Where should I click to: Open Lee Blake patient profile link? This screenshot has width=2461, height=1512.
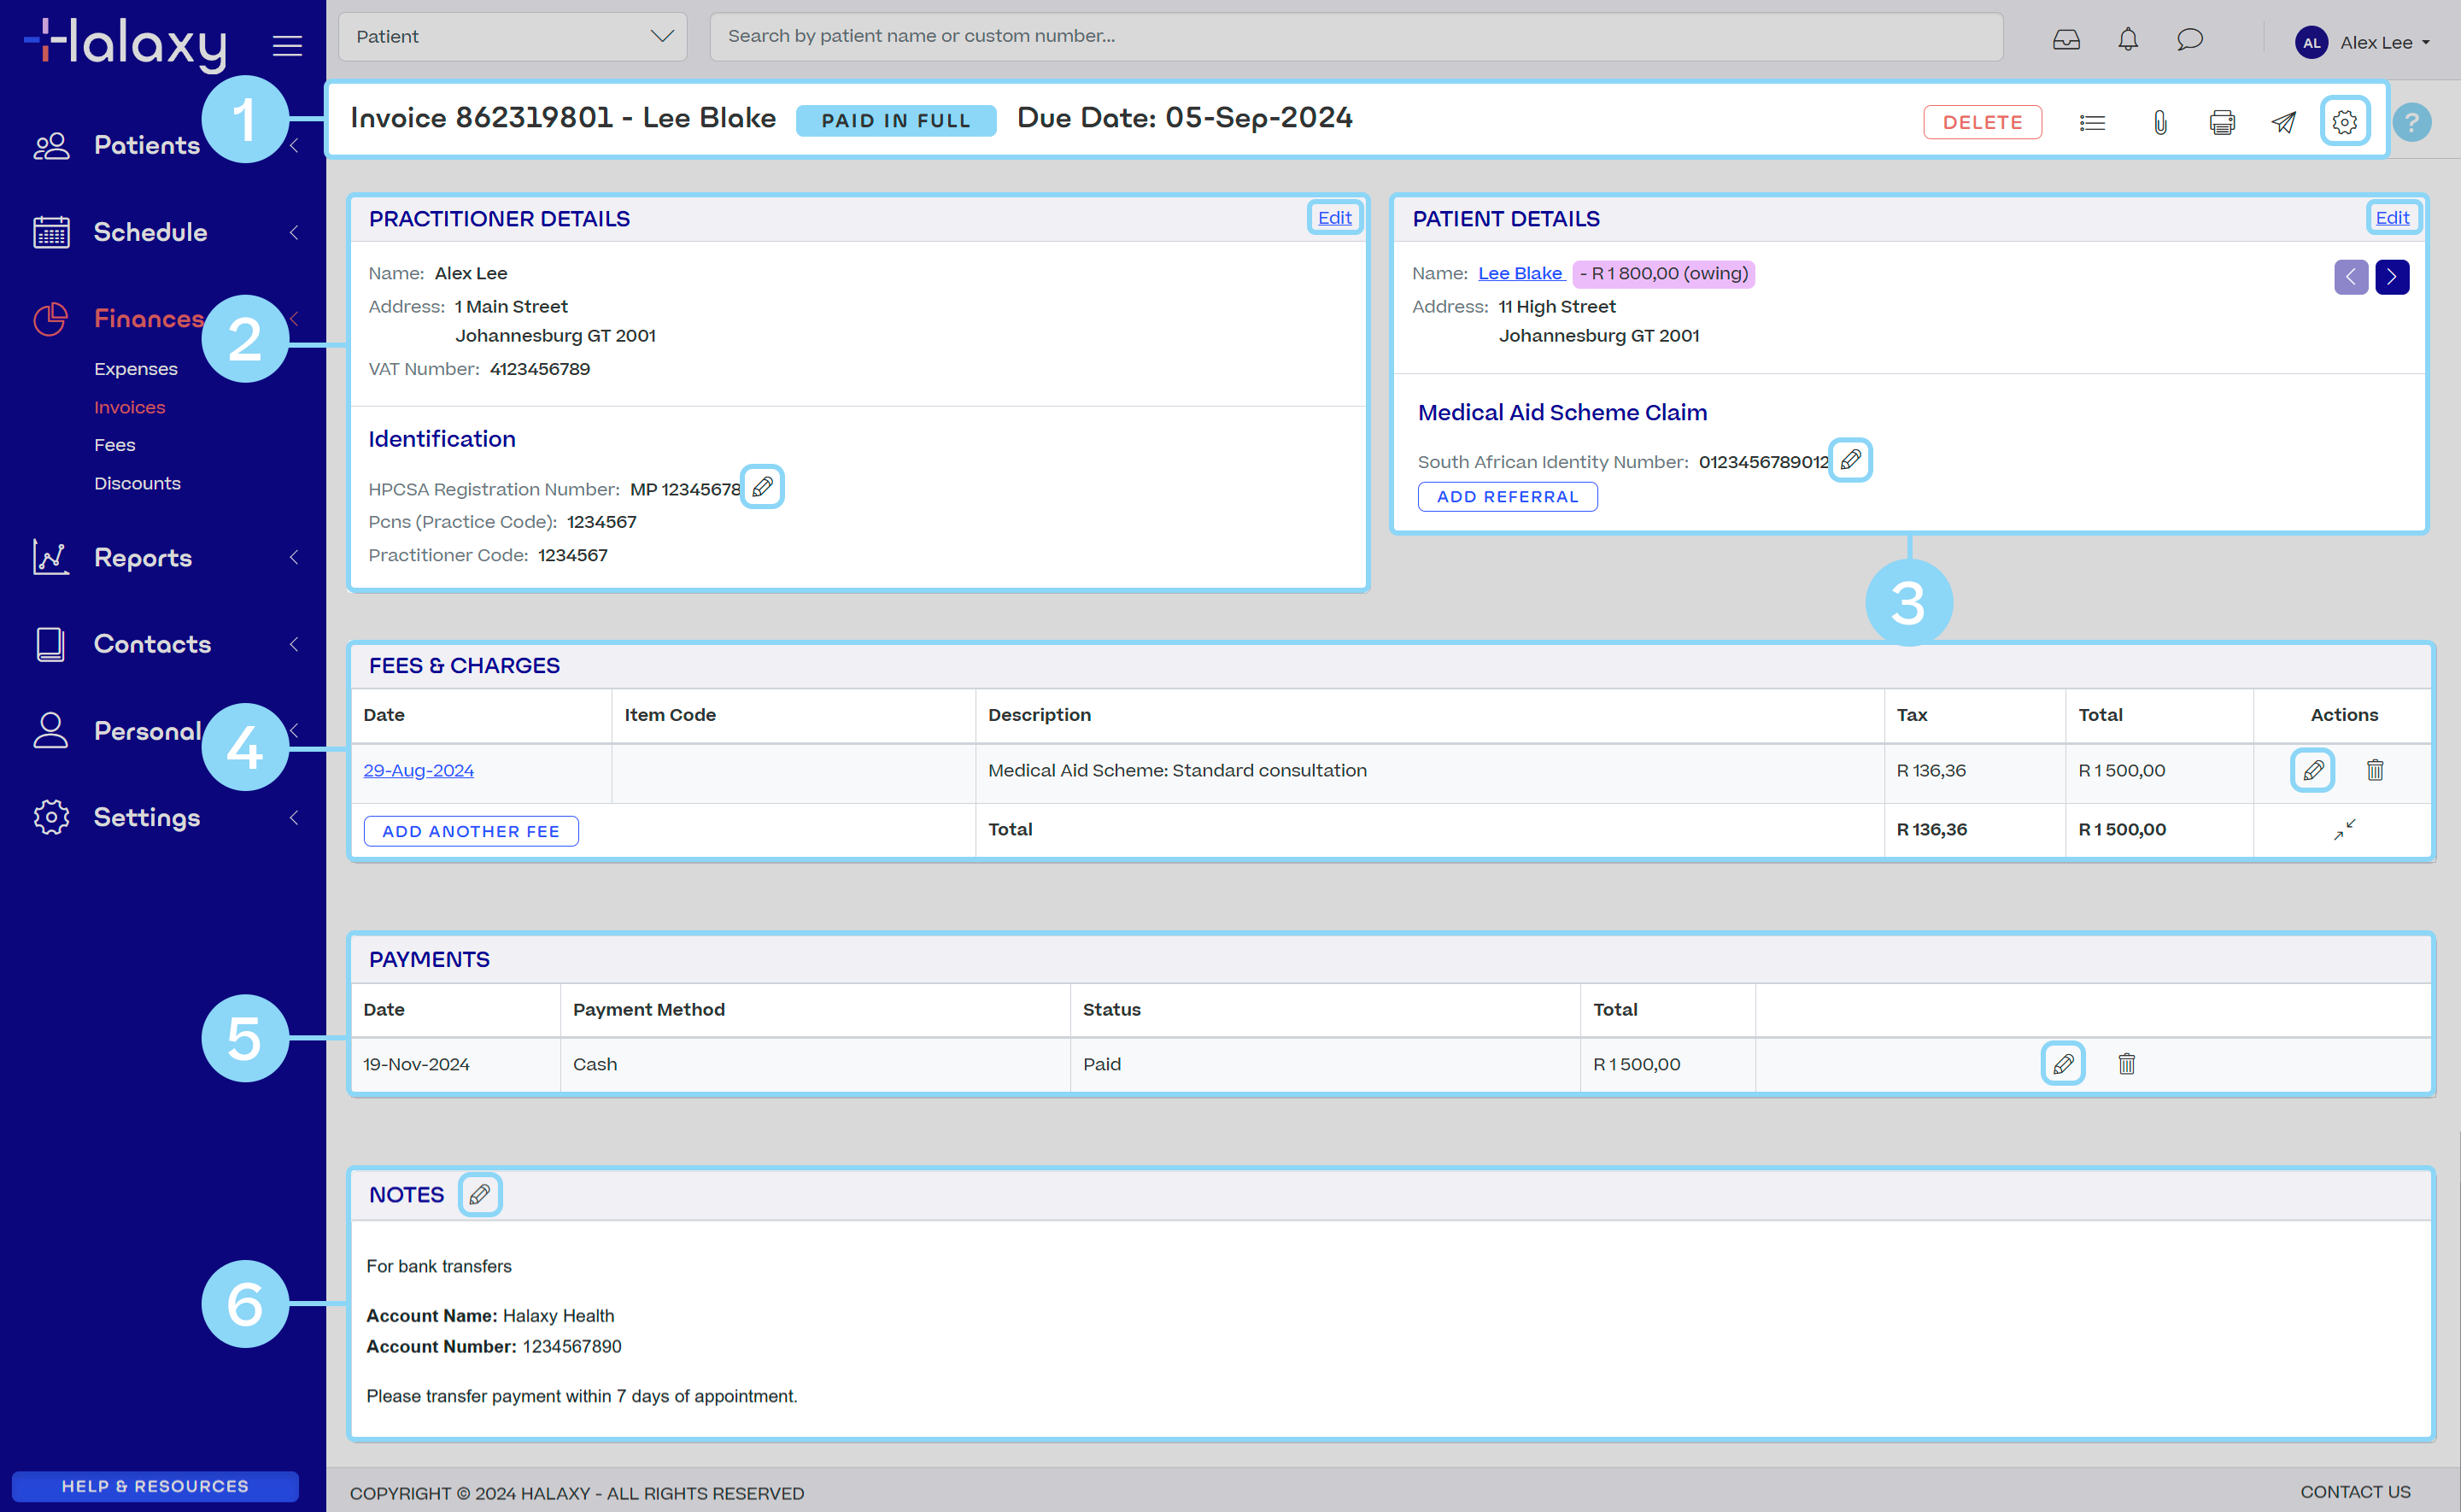point(1520,273)
